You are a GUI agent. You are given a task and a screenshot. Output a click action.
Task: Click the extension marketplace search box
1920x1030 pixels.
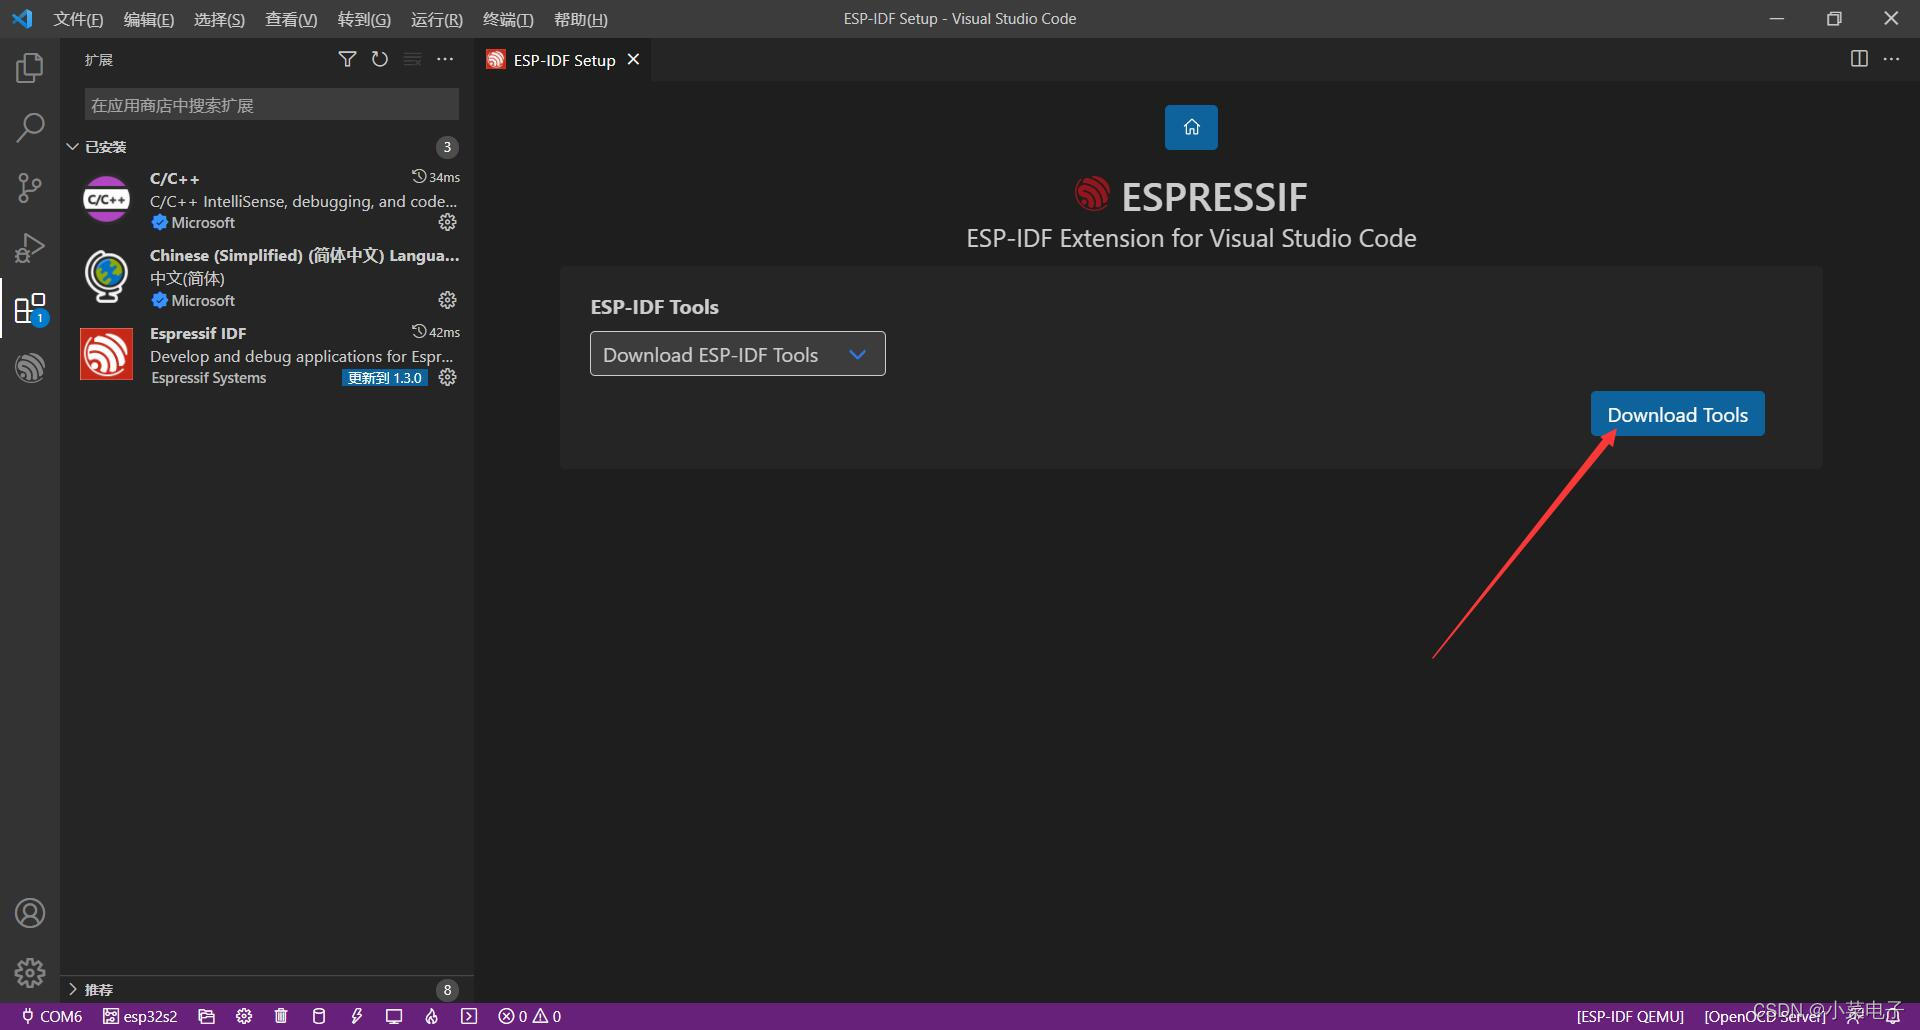[271, 105]
